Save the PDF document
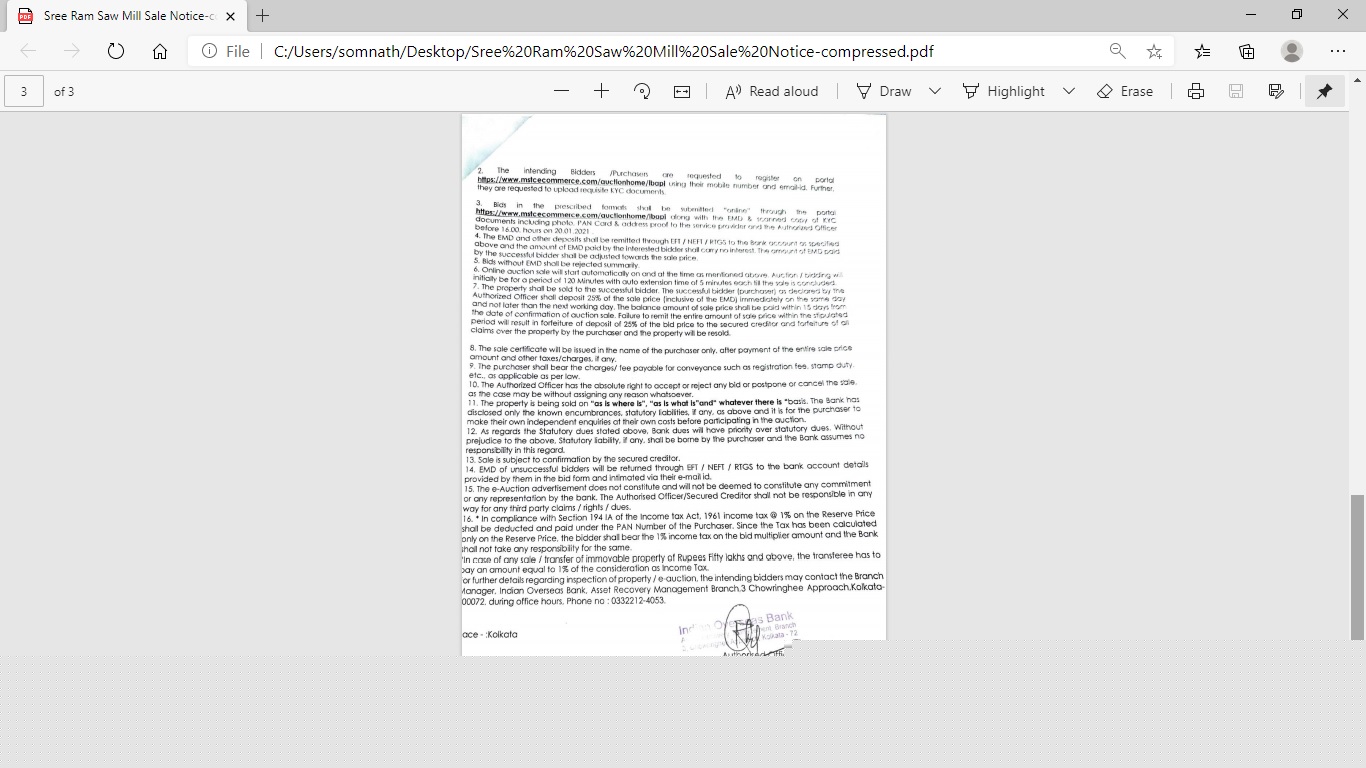Screen dimensions: 1366x768 [1236, 91]
